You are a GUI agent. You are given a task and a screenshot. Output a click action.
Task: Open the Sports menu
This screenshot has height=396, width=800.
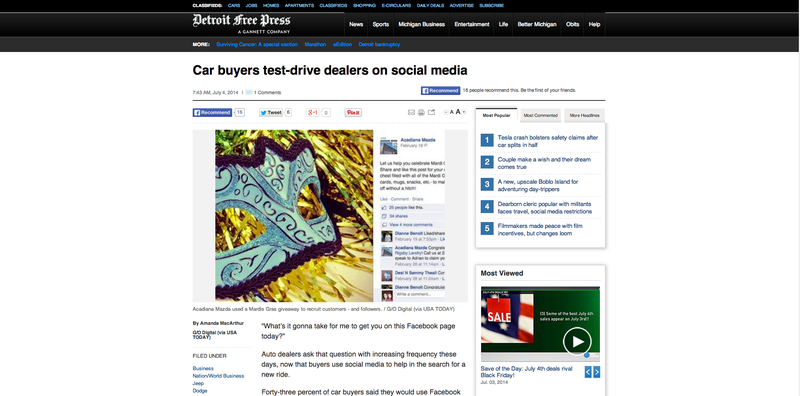pos(381,24)
